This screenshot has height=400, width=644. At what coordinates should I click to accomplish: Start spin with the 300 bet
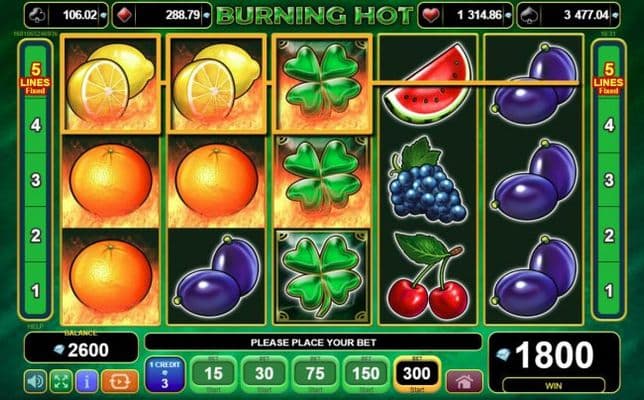[x=416, y=374]
